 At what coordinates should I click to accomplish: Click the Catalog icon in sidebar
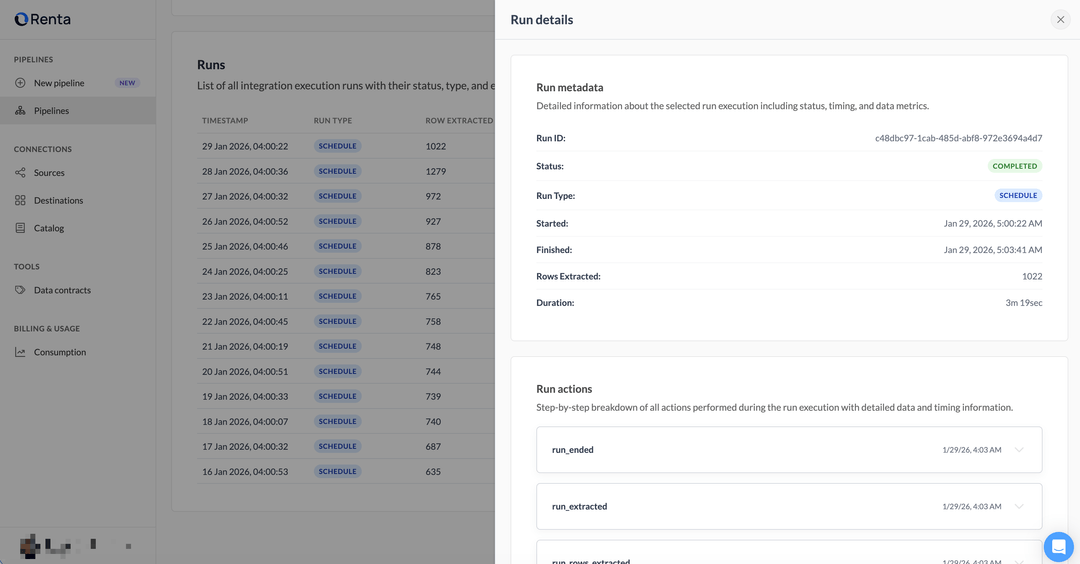[20, 228]
